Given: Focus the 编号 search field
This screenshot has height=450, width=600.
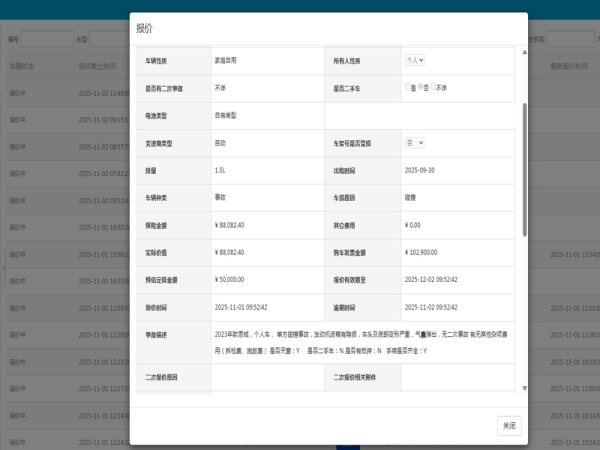Looking at the screenshot, I should pyautogui.click(x=45, y=38).
